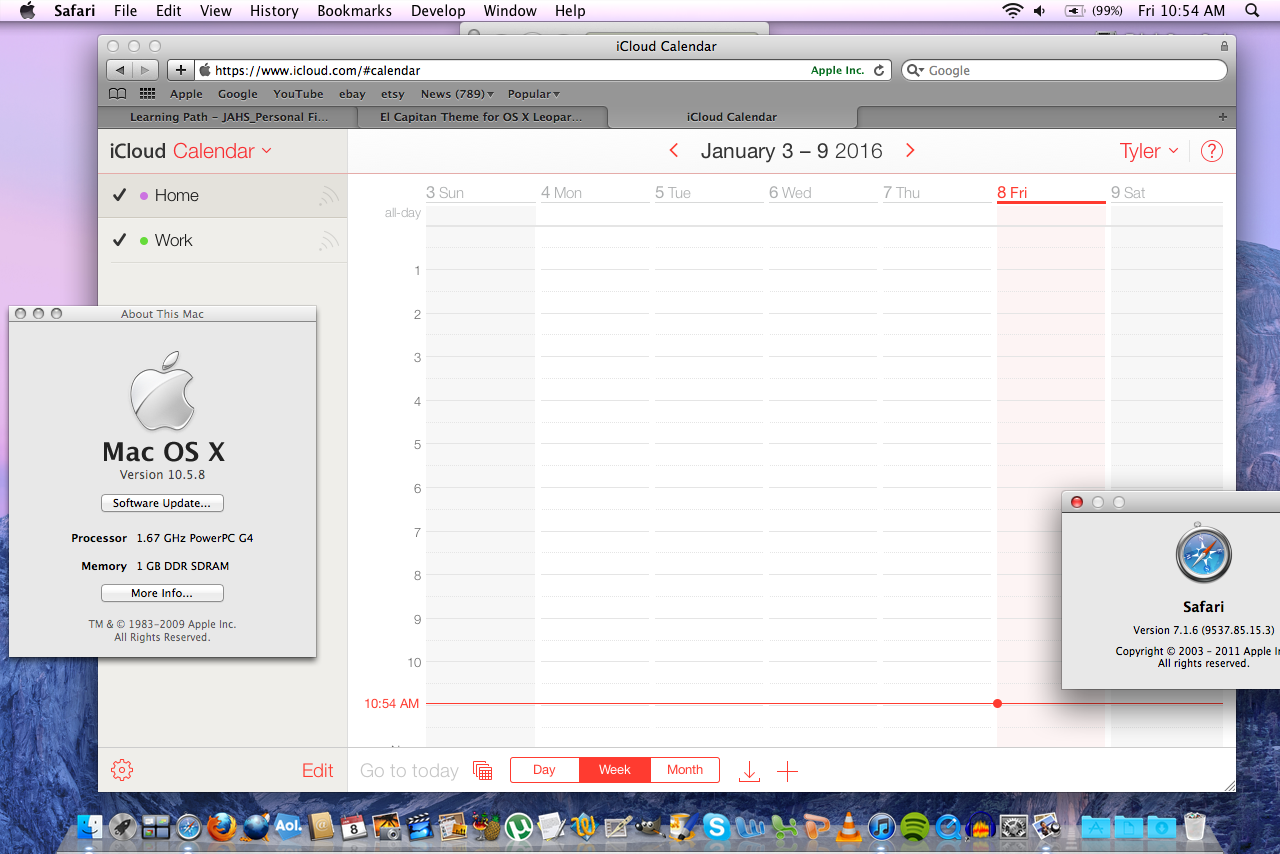1280x854 pixels.
Task: Open the History menu
Action: [274, 11]
